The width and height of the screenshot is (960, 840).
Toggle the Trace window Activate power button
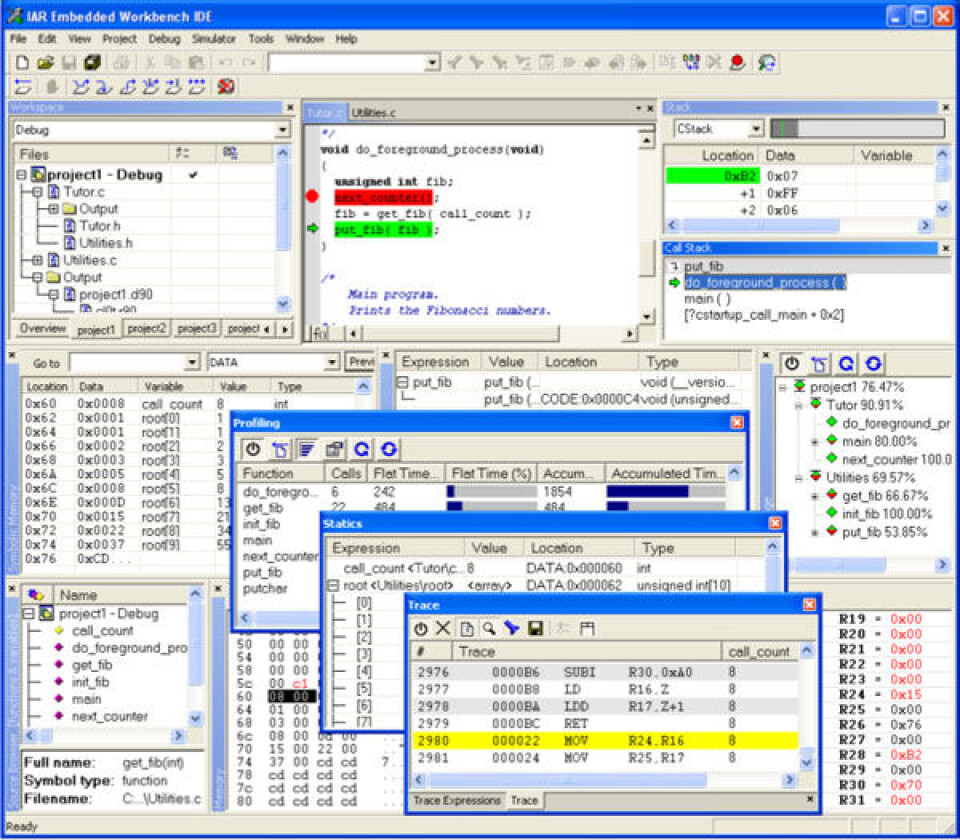coord(421,628)
